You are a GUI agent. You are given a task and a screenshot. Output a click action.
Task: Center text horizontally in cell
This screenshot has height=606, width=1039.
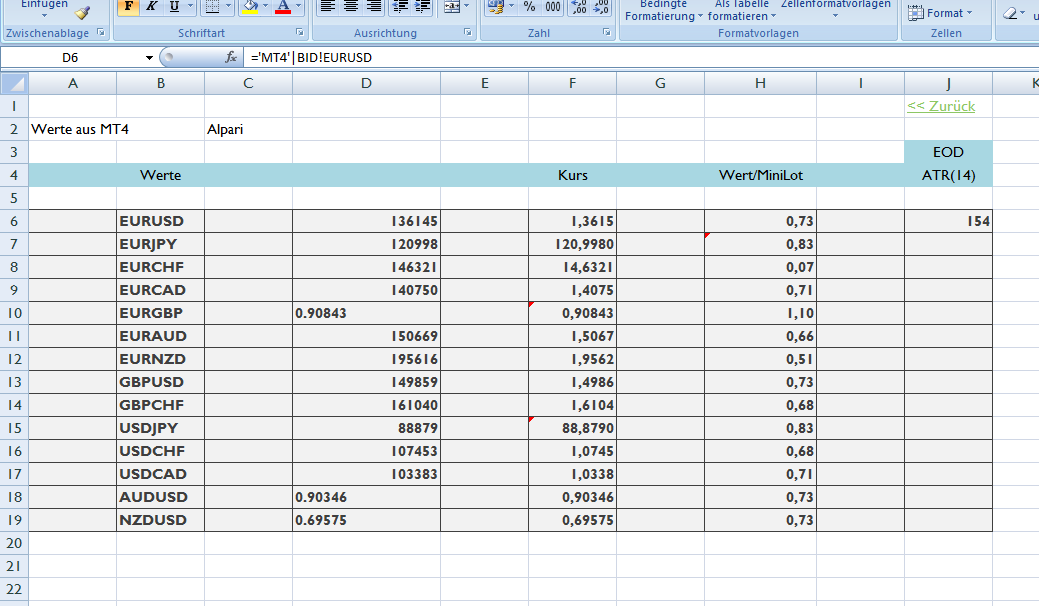click(x=351, y=7)
